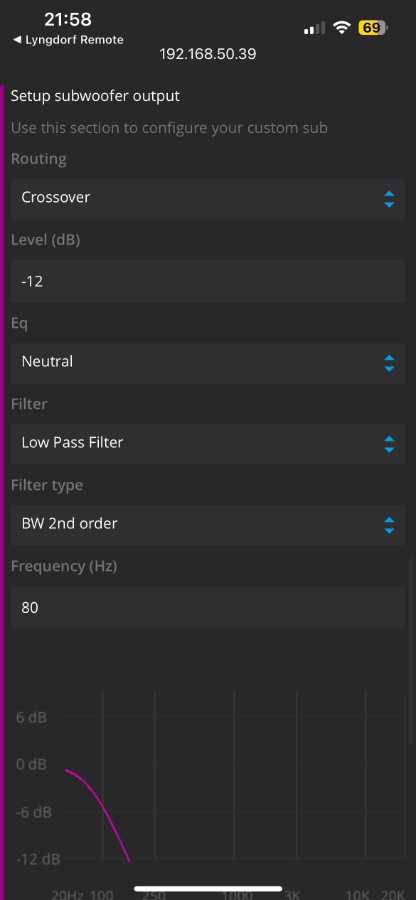Tap the 21:58 clock in status bar

[68, 20]
